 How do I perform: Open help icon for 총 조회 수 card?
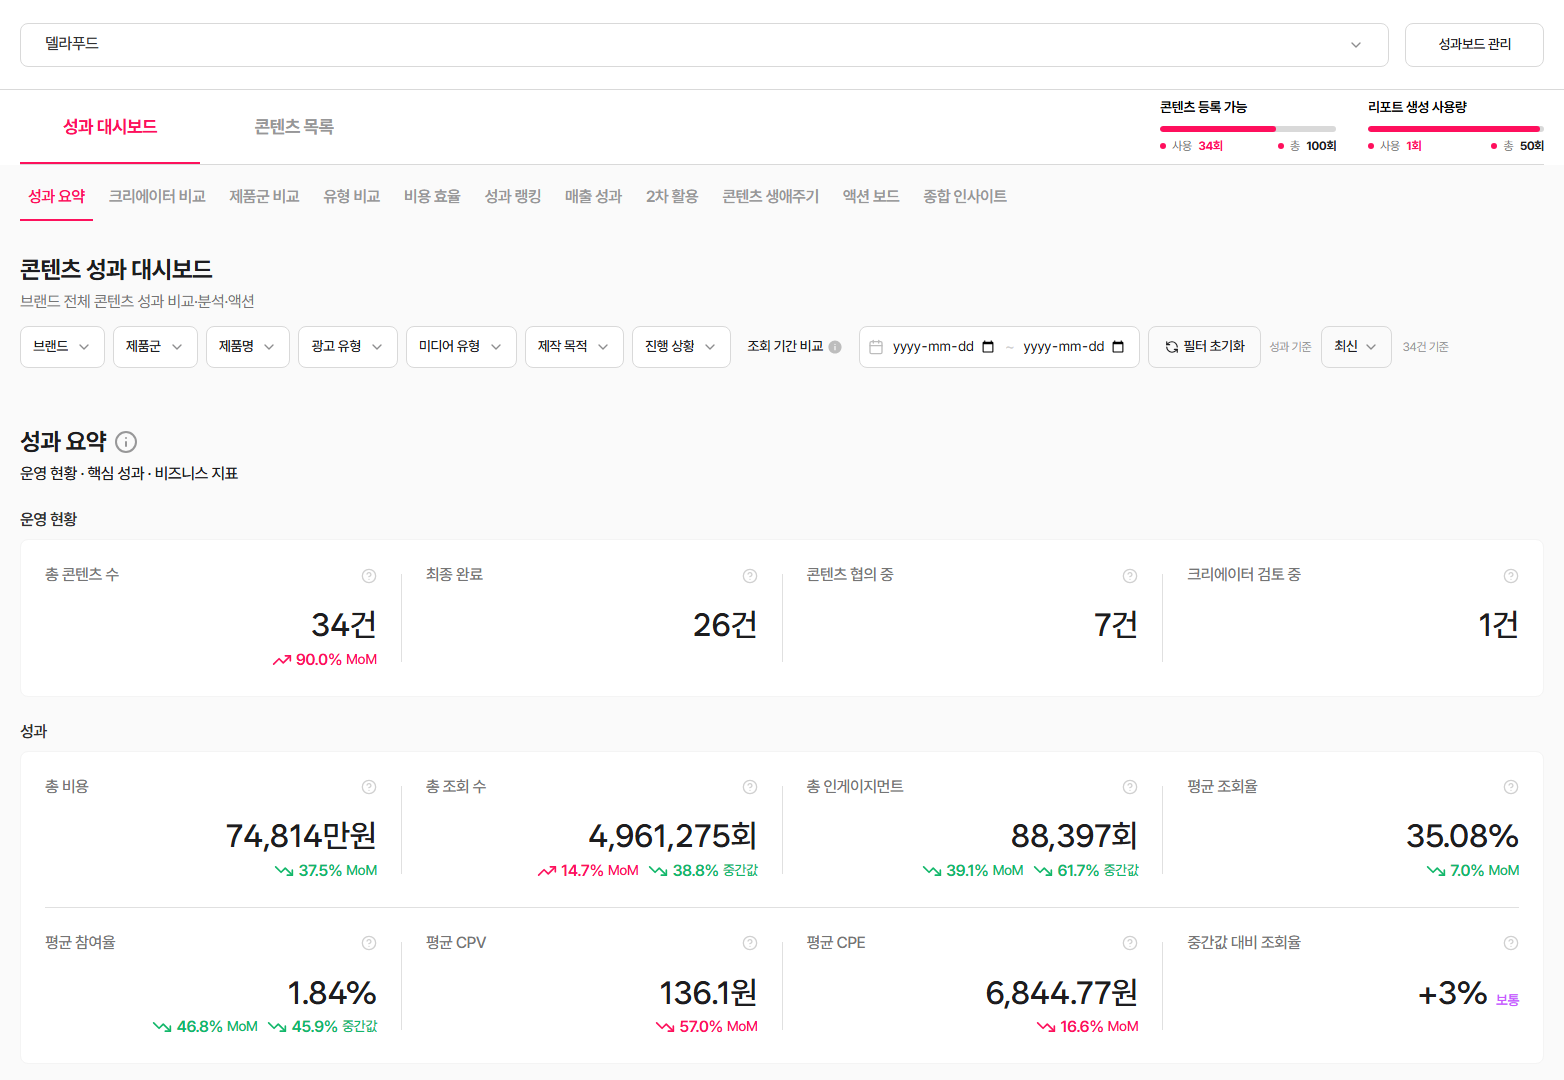750,787
